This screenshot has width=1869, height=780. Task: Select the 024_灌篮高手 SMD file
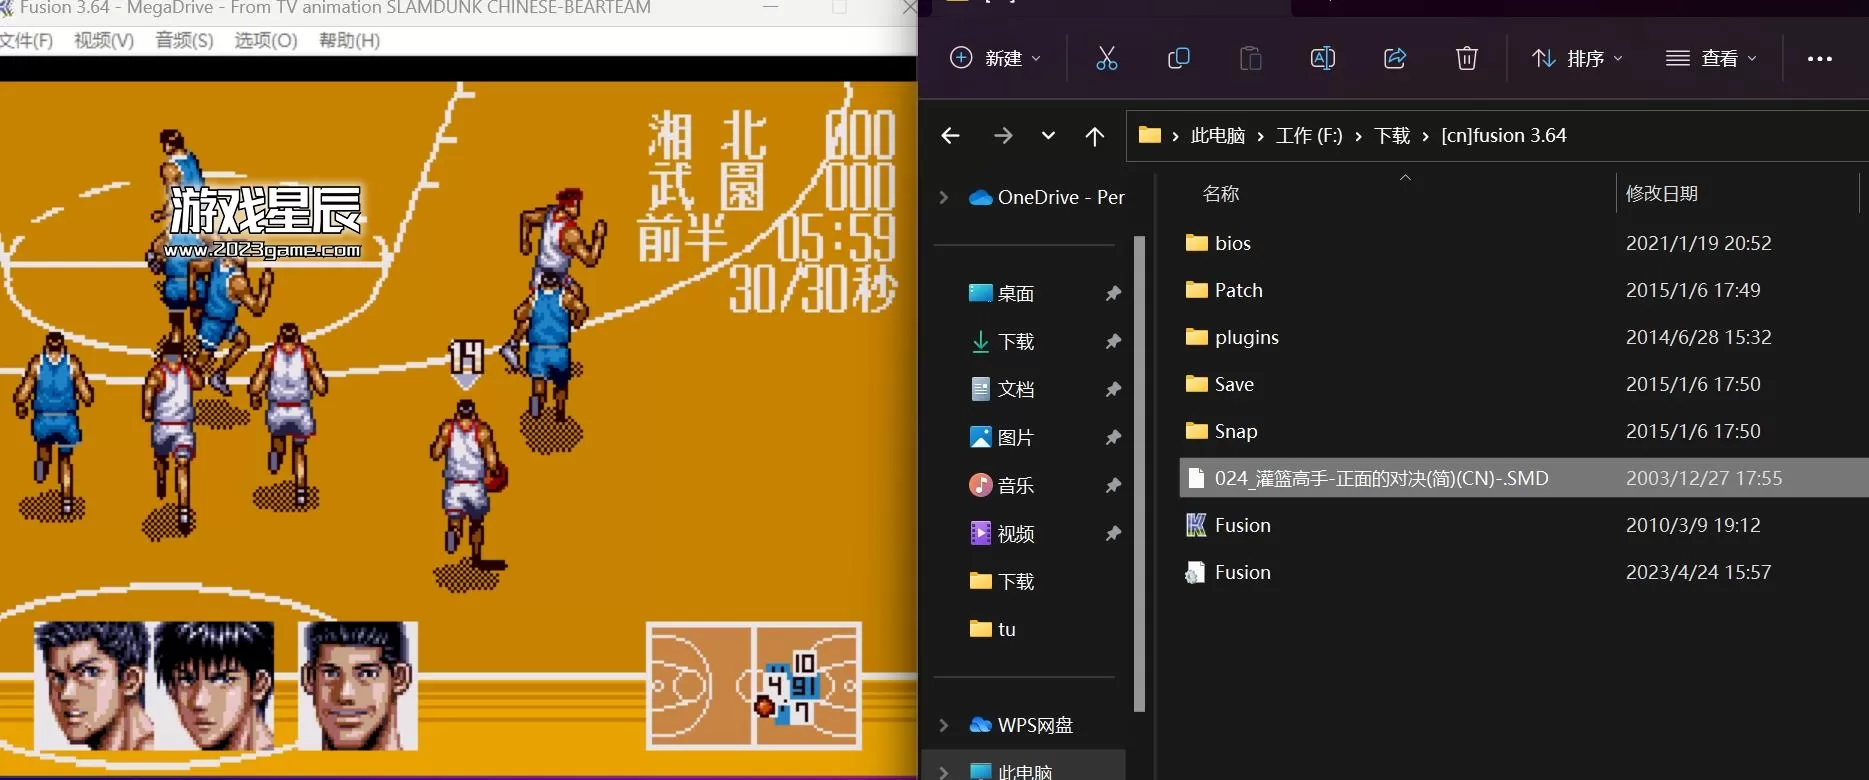(1380, 478)
